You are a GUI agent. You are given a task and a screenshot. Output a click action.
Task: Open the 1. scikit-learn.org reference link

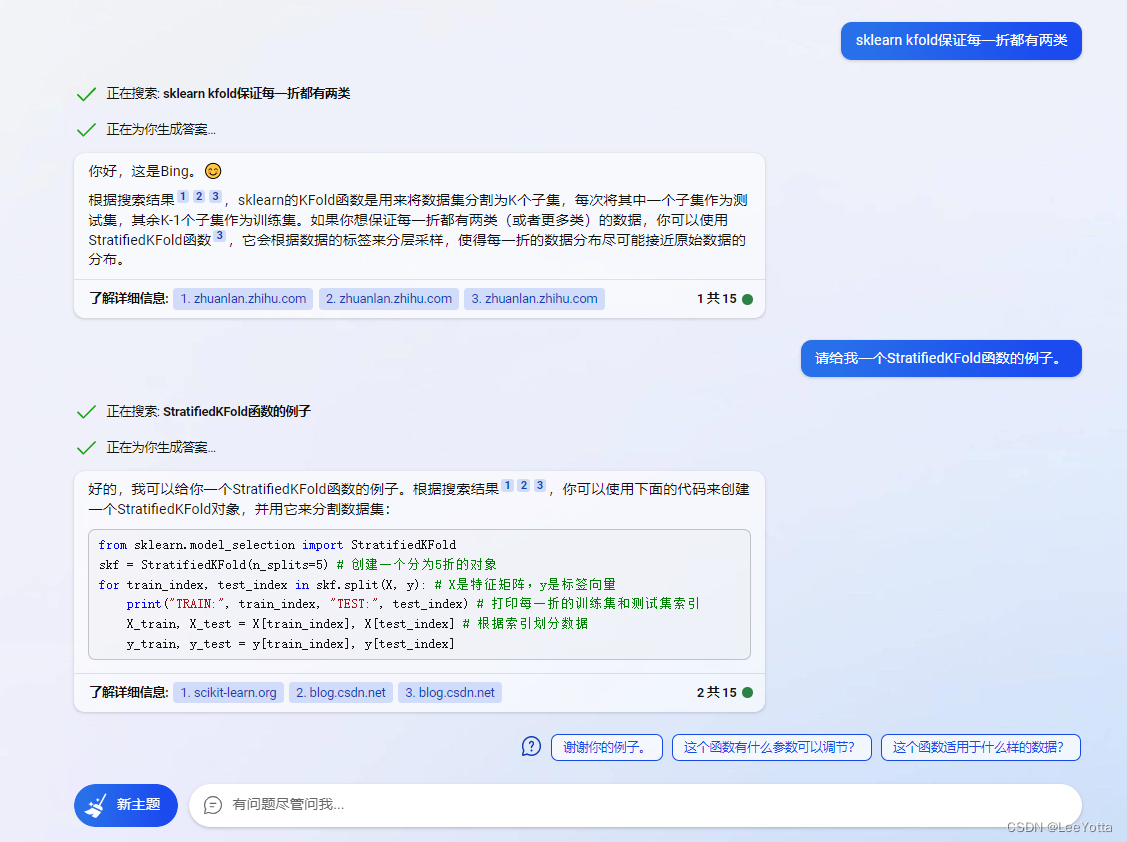point(228,691)
